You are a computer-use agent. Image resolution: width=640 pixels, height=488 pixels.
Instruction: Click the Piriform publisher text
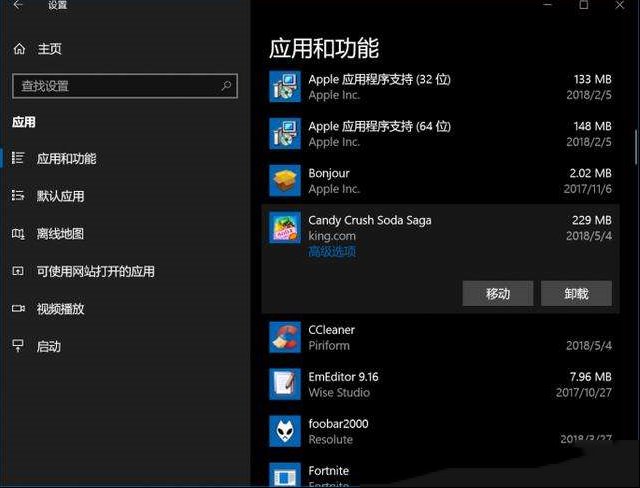[x=329, y=346]
